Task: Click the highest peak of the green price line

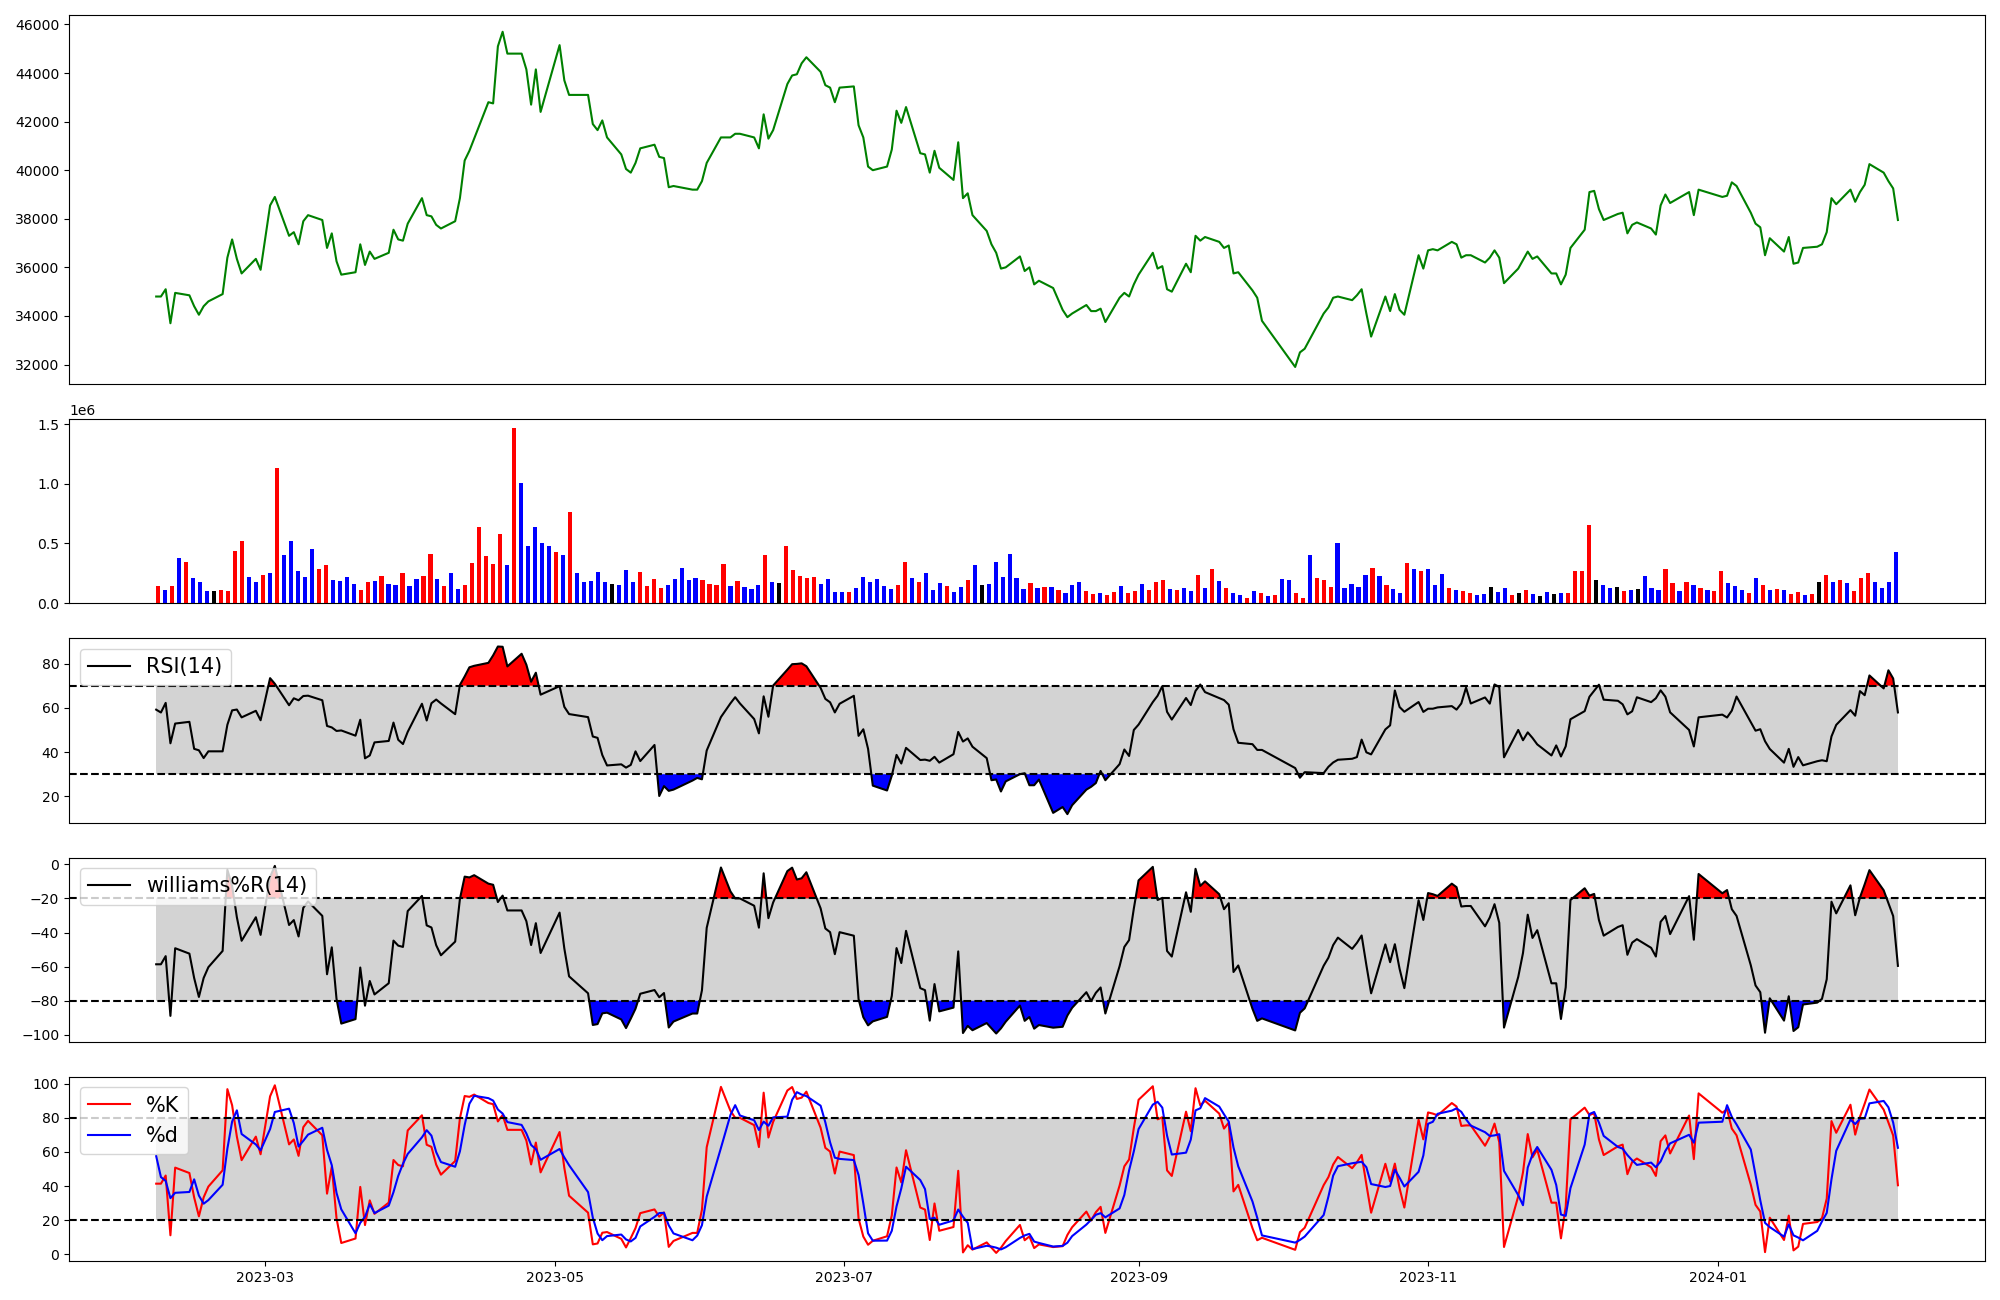Action: [503, 32]
